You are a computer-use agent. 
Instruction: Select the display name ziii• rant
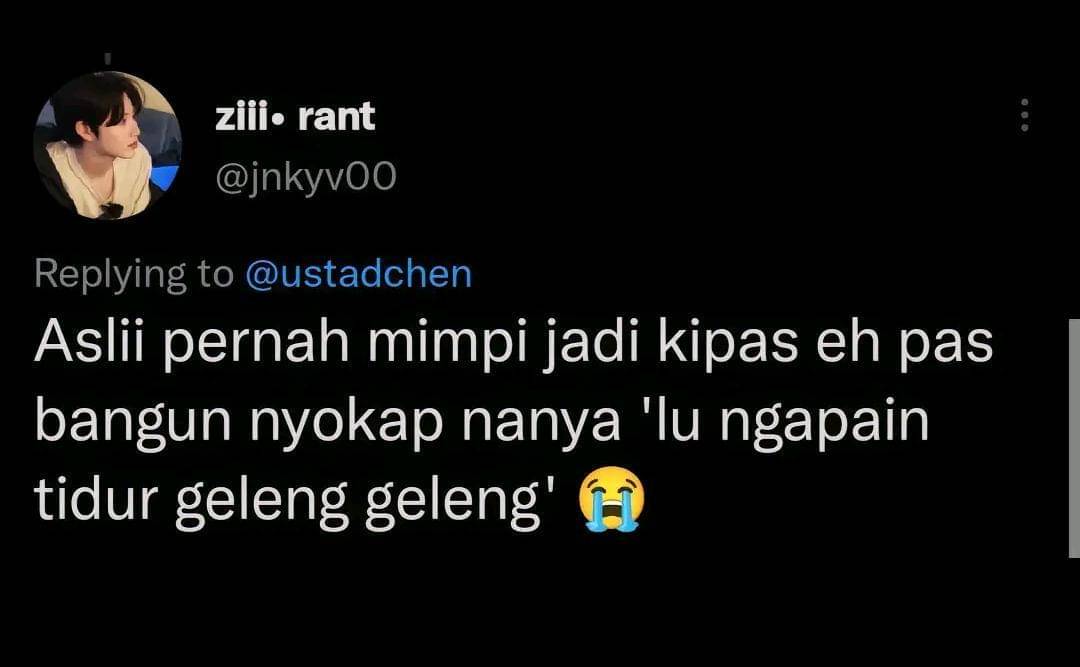(295, 116)
